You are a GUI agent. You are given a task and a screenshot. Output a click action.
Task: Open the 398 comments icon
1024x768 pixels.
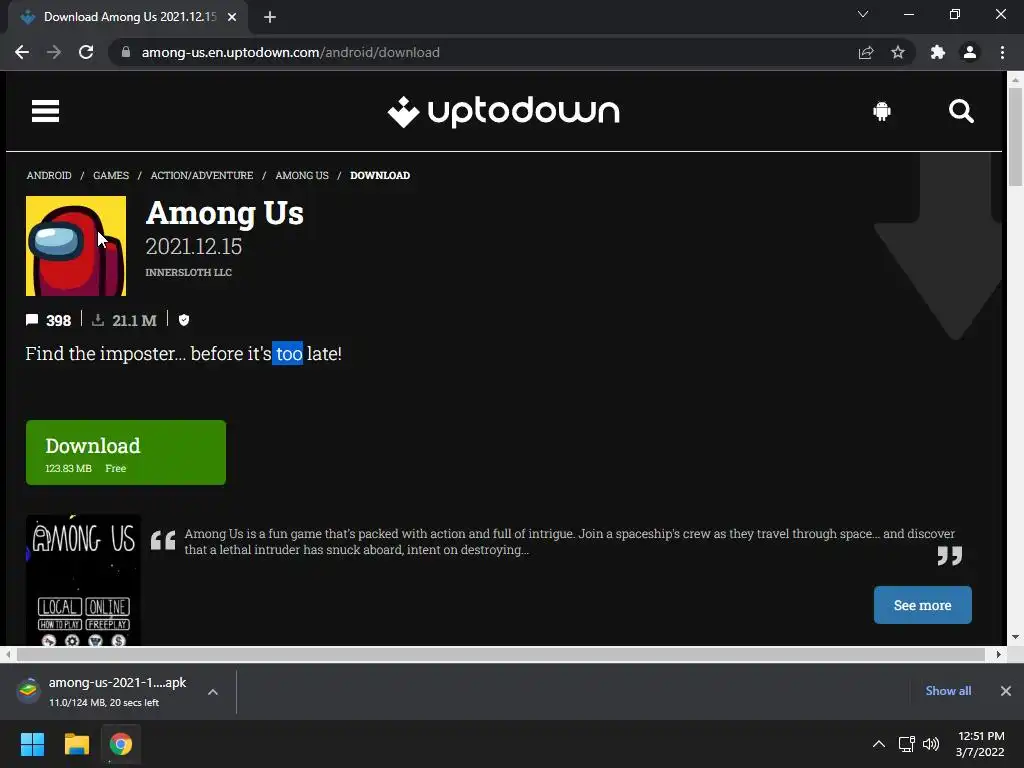tap(32, 320)
